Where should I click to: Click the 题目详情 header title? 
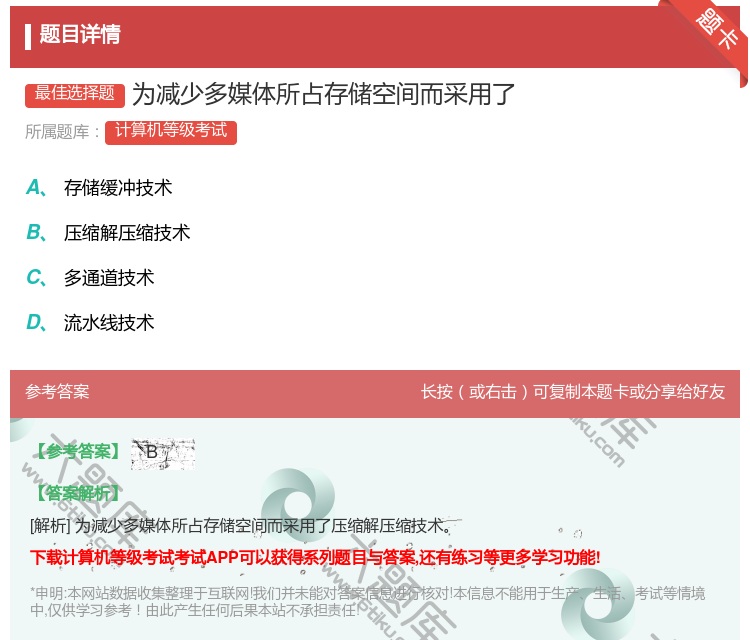(80, 34)
